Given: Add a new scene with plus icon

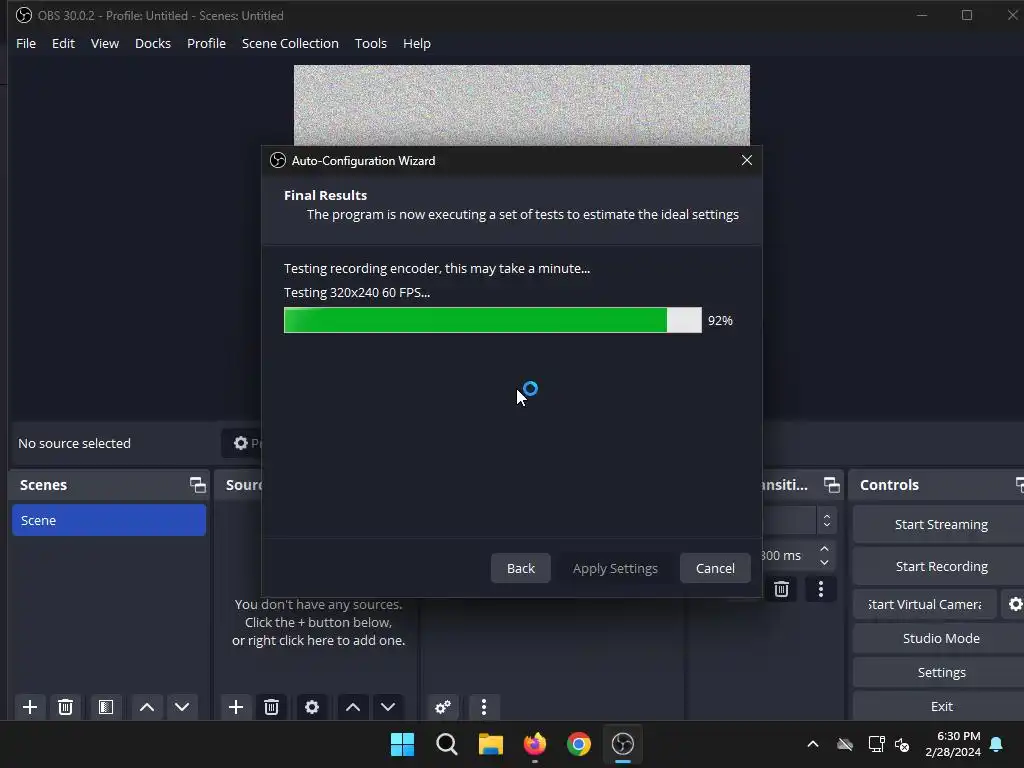Looking at the screenshot, I should coord(29,707).
